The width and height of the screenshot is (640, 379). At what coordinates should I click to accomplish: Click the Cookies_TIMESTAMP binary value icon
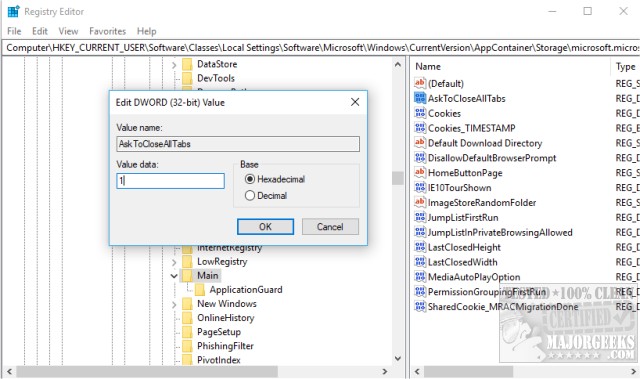pos(420,128)
